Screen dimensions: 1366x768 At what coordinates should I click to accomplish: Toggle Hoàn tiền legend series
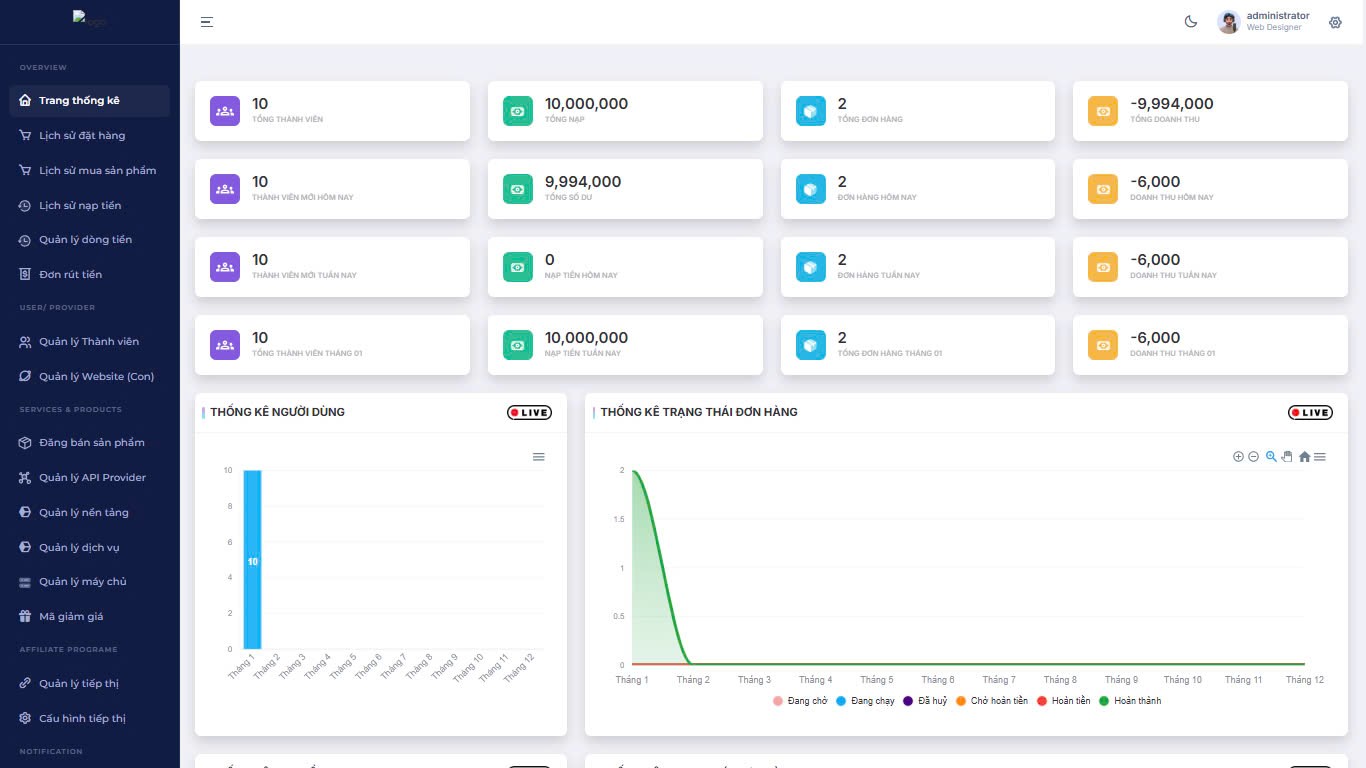pyautogui.click(x=1064, y=701)
